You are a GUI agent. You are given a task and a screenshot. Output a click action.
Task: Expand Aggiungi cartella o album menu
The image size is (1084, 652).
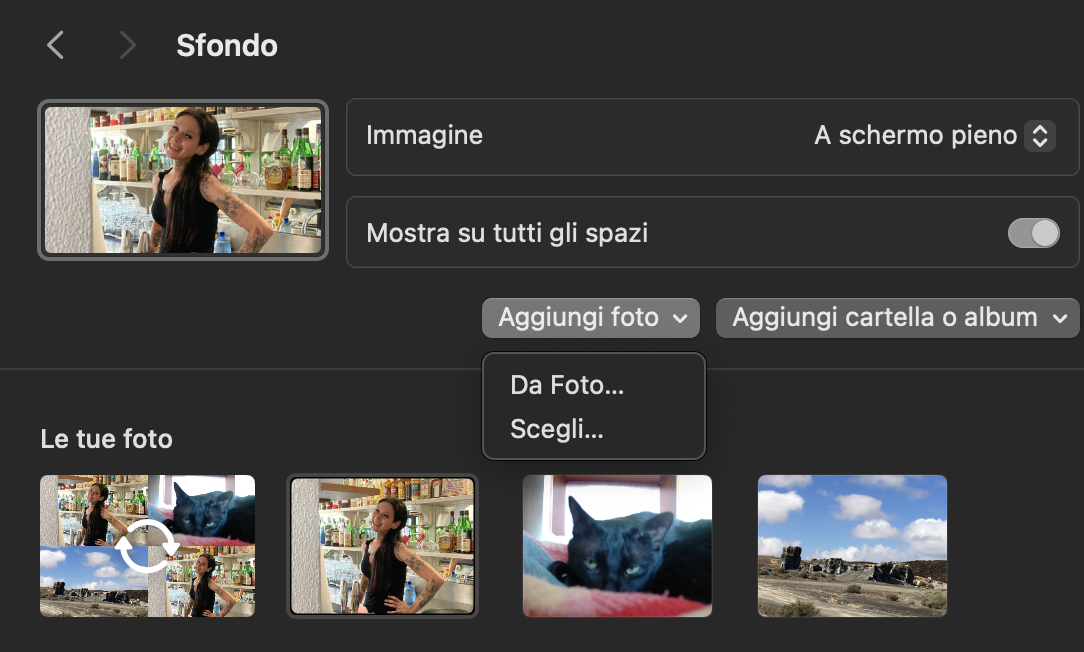(897, 318)
